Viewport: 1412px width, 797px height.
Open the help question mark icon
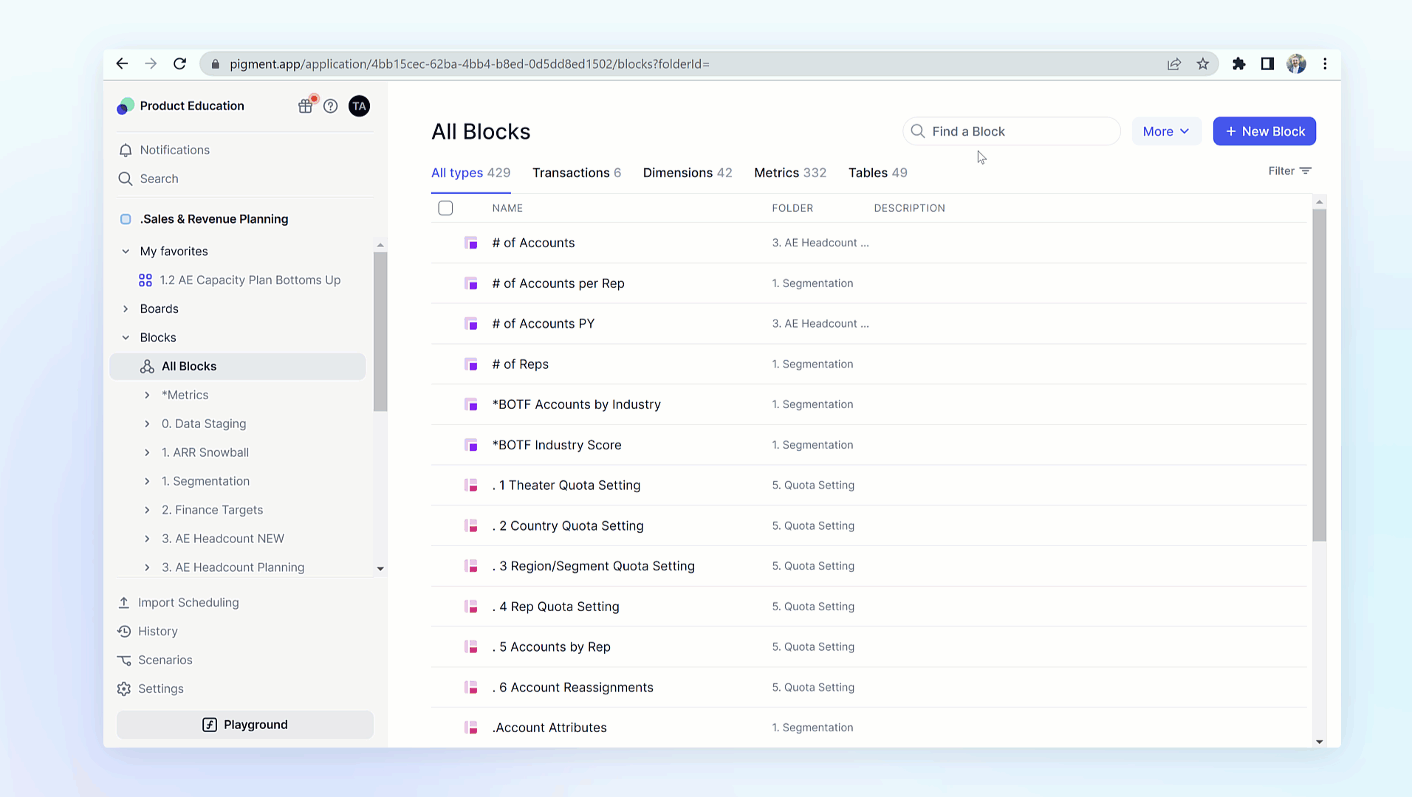[x=331, y=106]
